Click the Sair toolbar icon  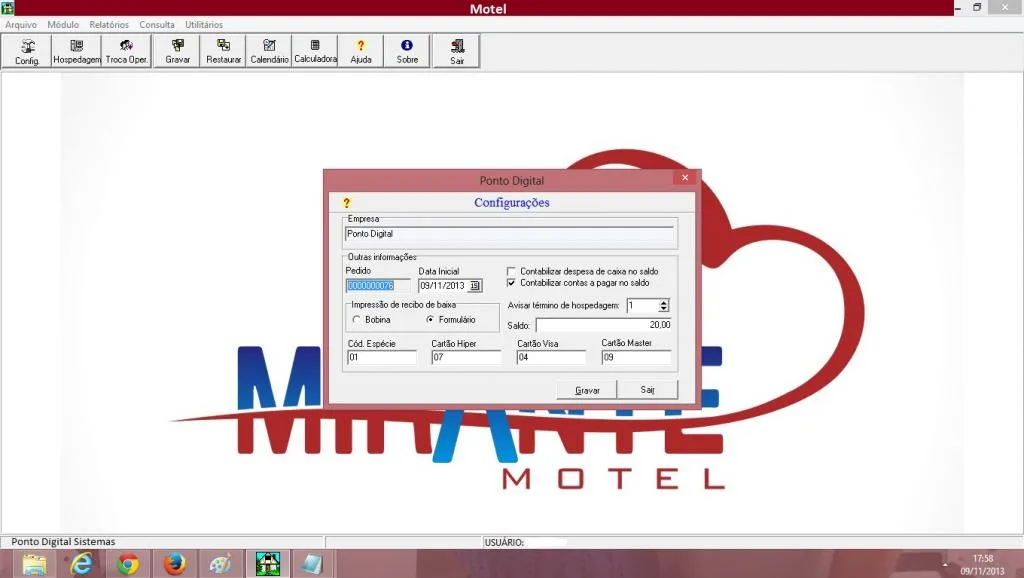point(456,51)
